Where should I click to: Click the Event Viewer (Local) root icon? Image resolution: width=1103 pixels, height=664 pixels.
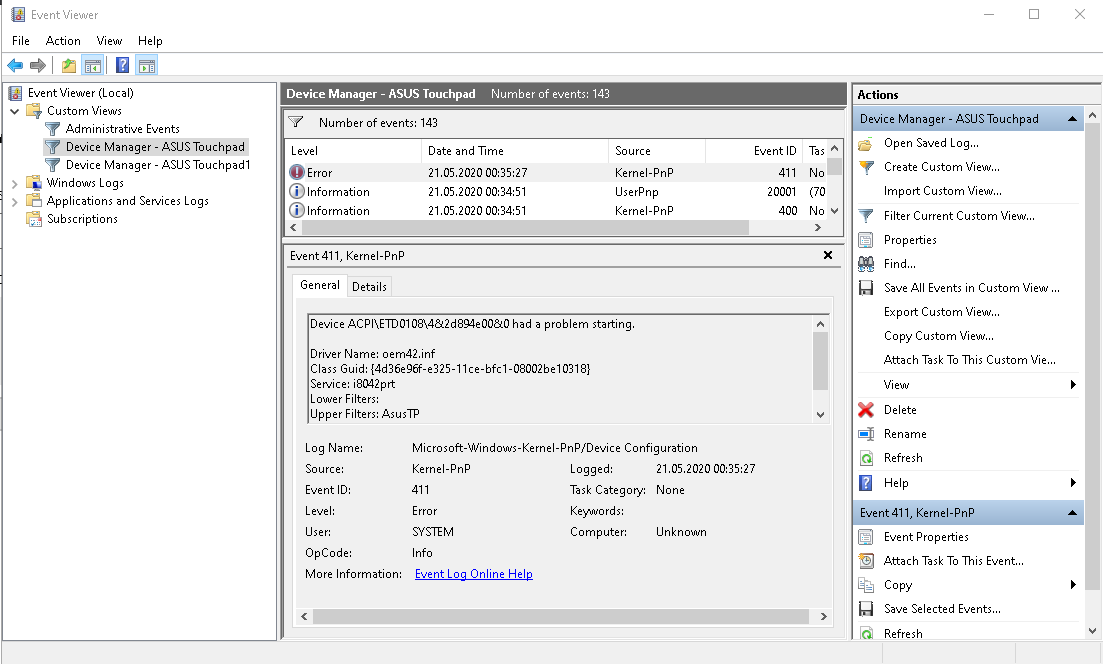point(15,93)
